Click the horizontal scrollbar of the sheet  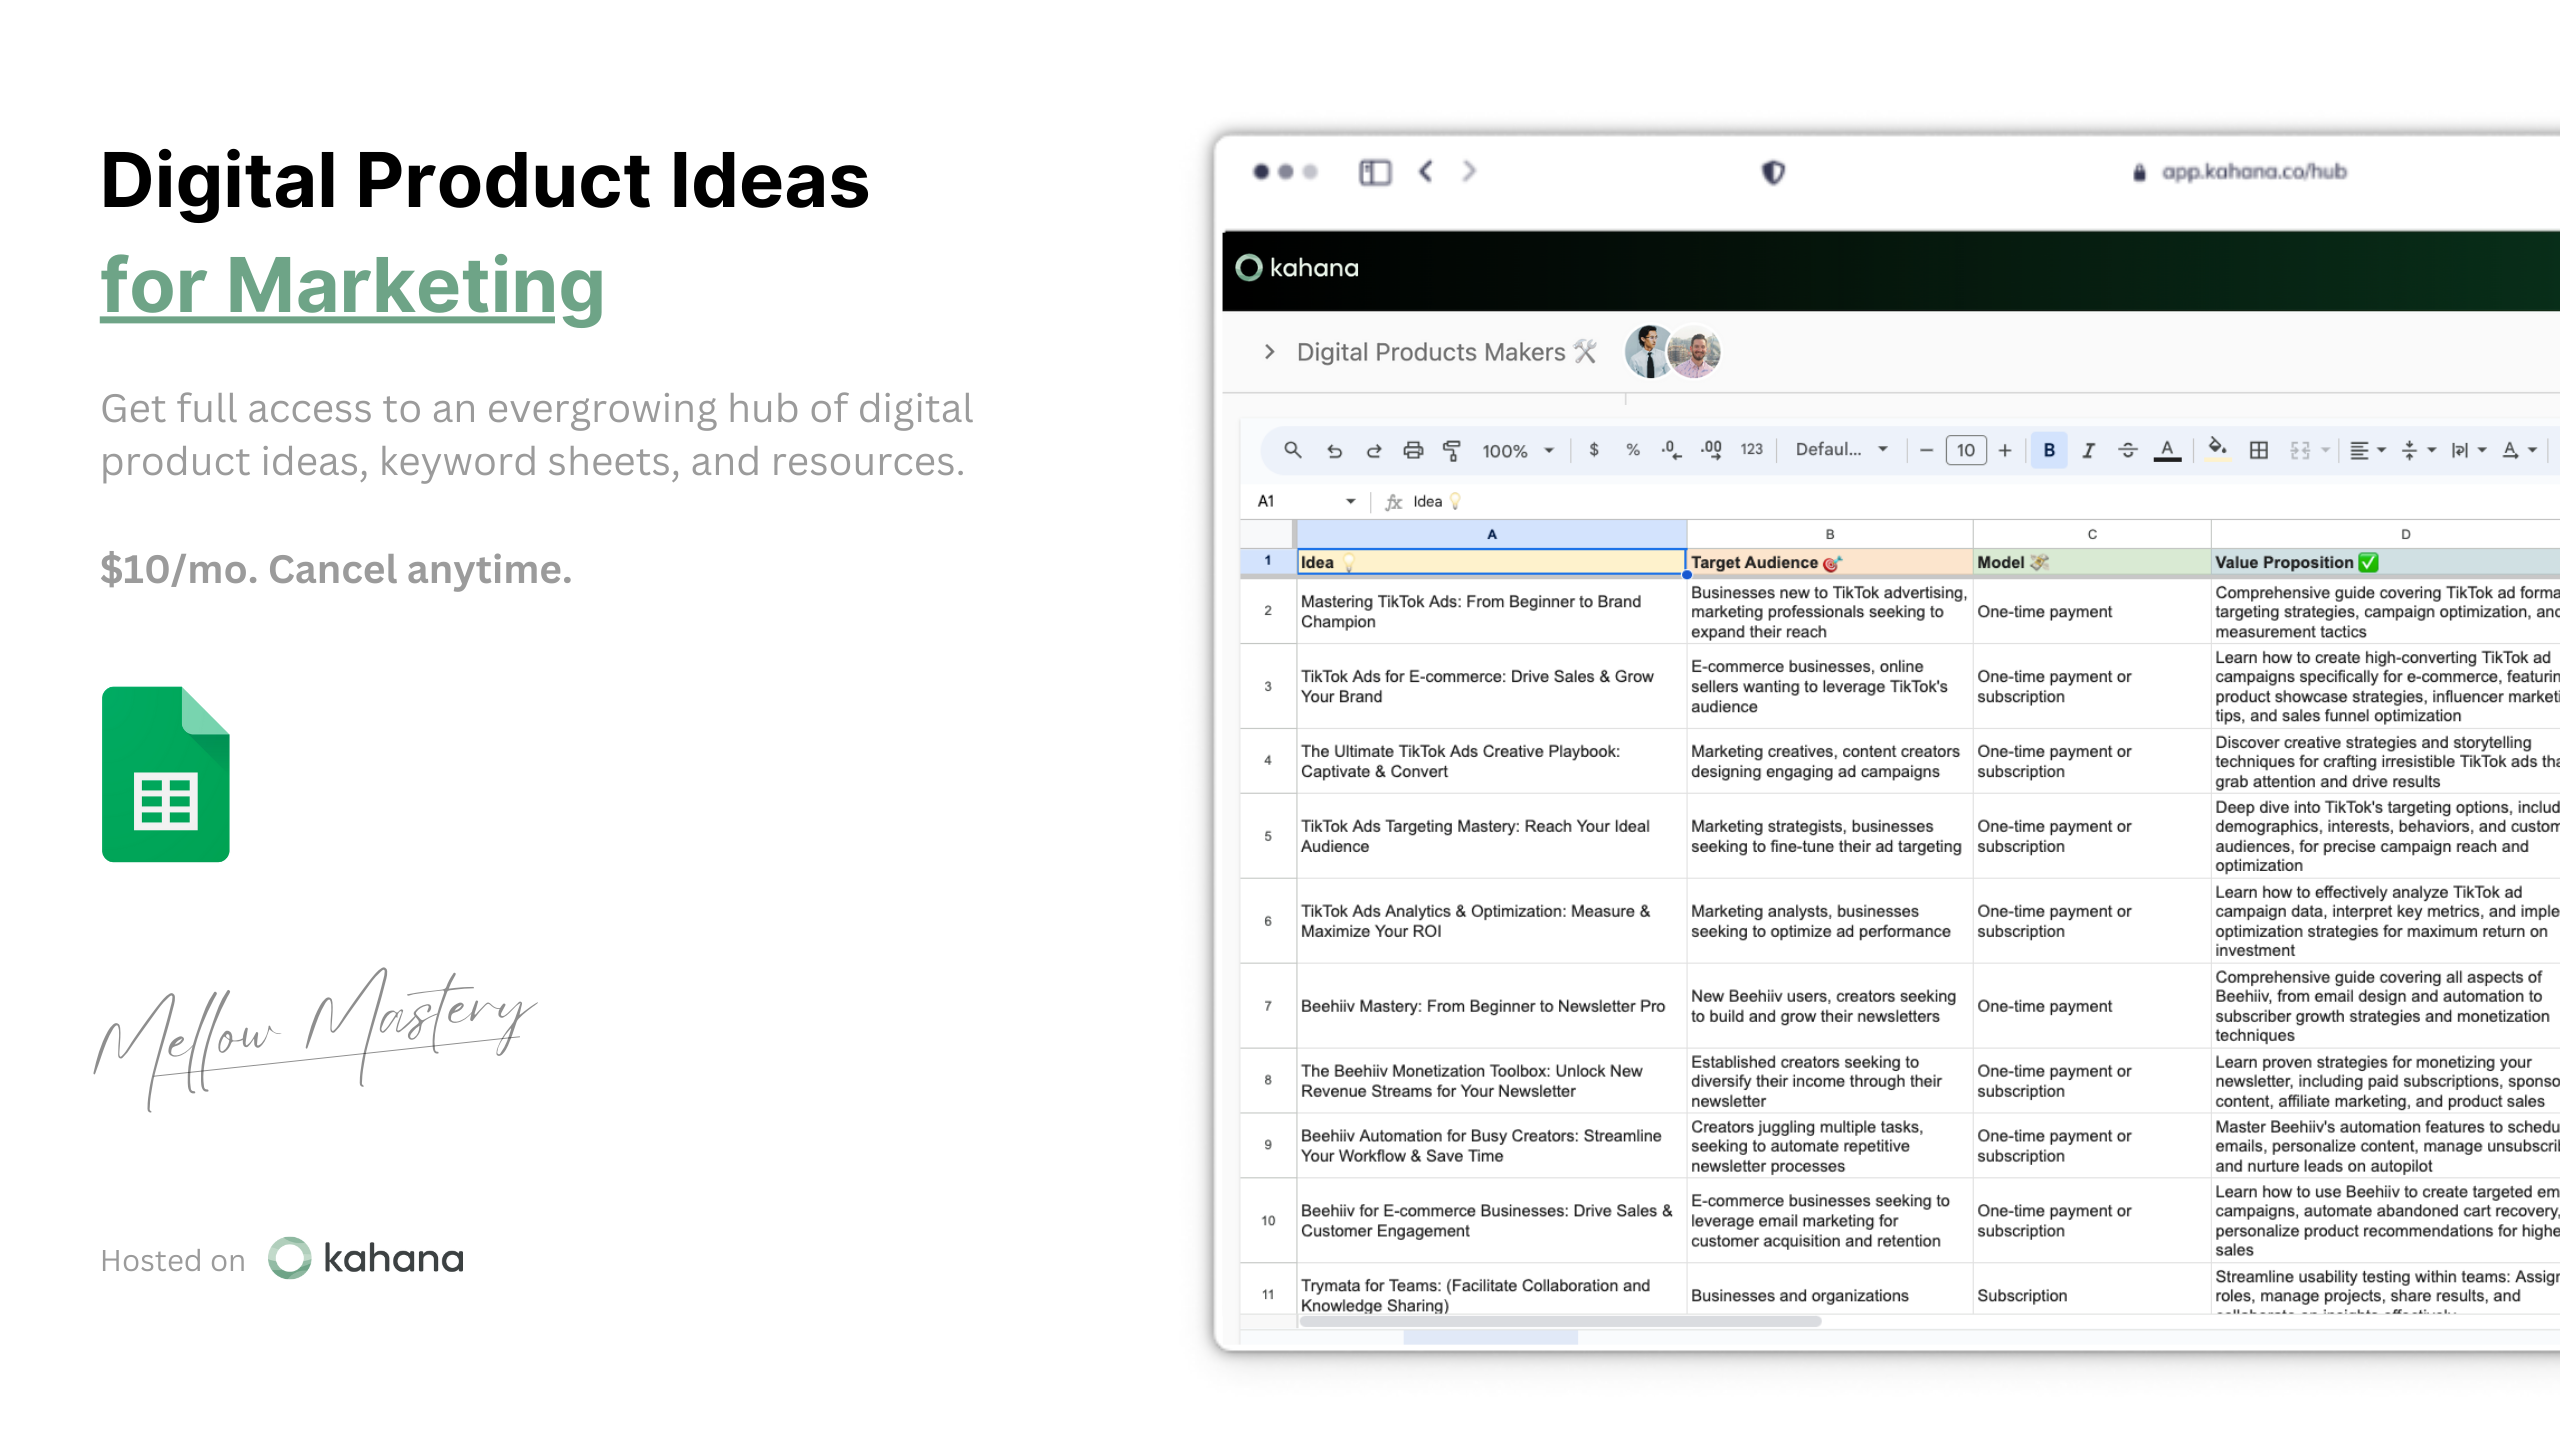pos(1560,1321)
